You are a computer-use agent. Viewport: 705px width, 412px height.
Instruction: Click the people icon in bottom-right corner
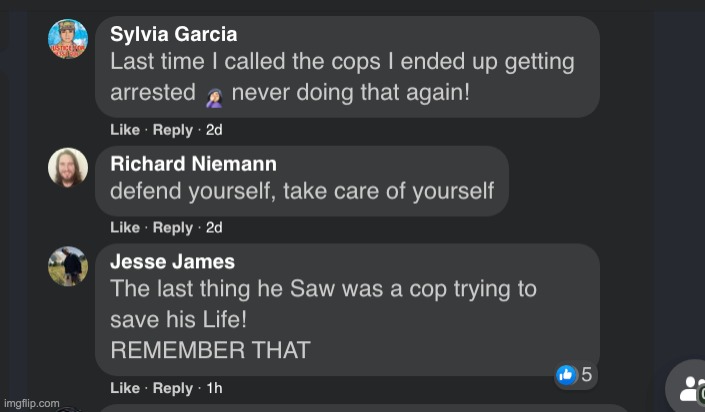pyautogui.click(x=691, y=389)
